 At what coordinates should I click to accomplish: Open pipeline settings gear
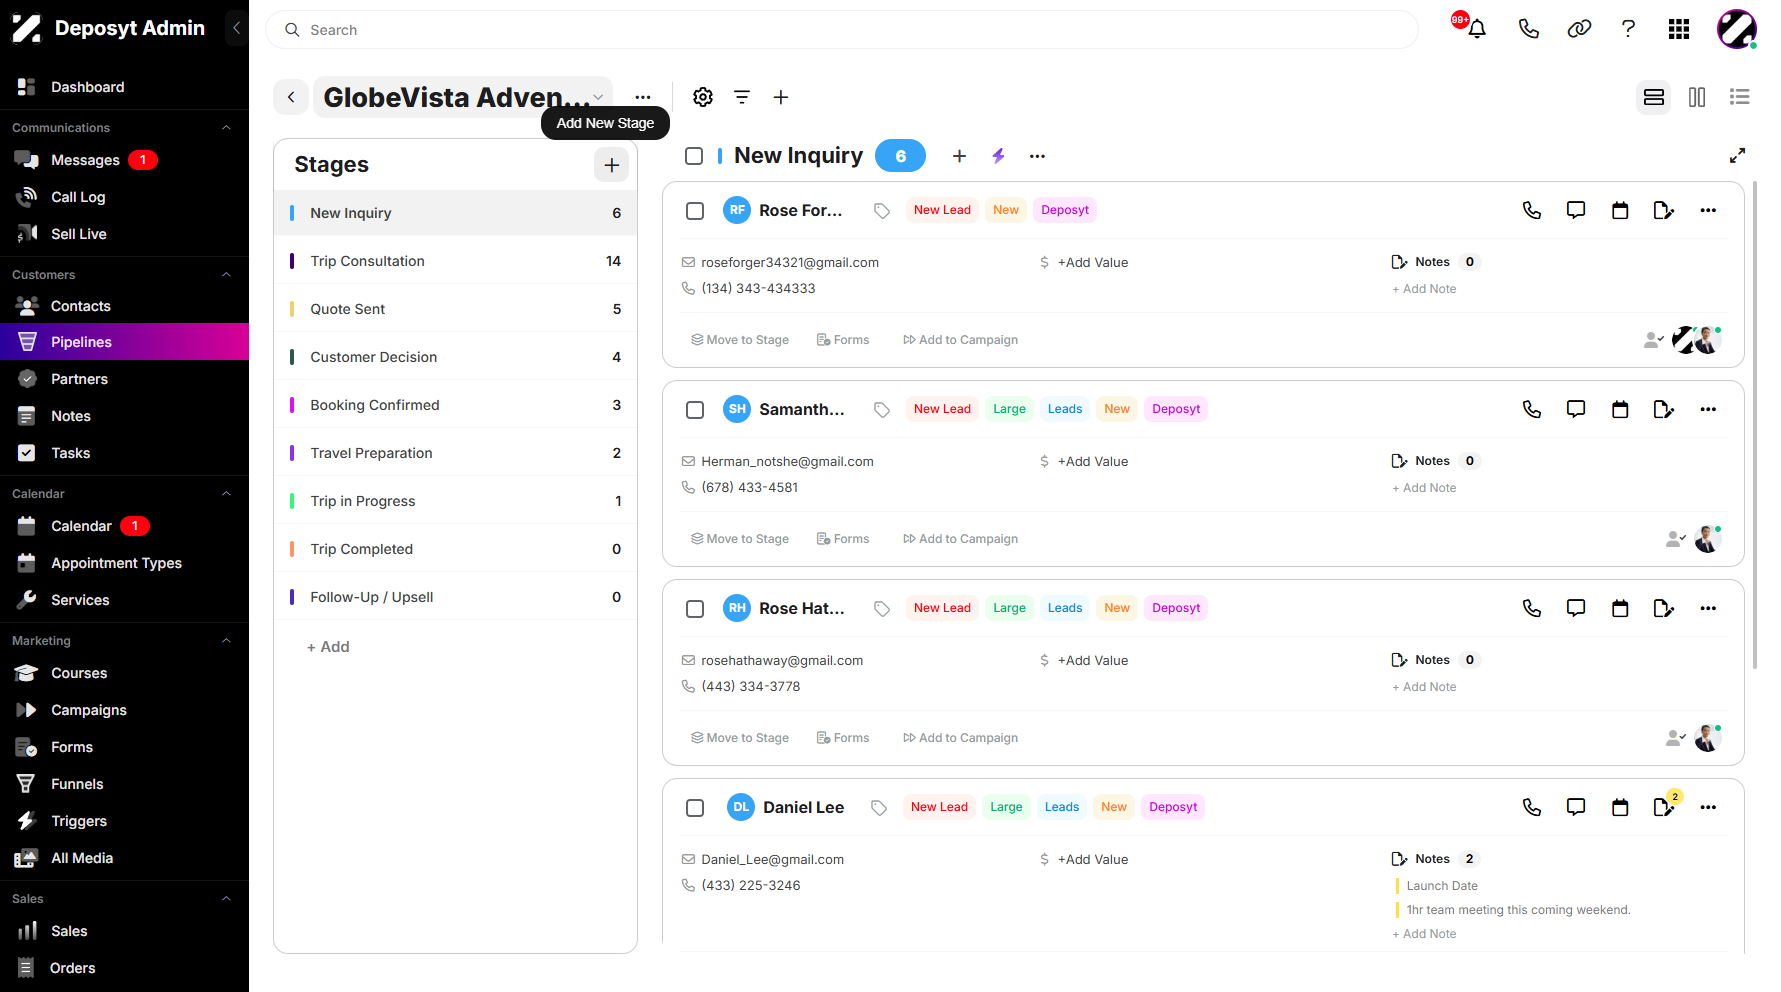(703, 97)
